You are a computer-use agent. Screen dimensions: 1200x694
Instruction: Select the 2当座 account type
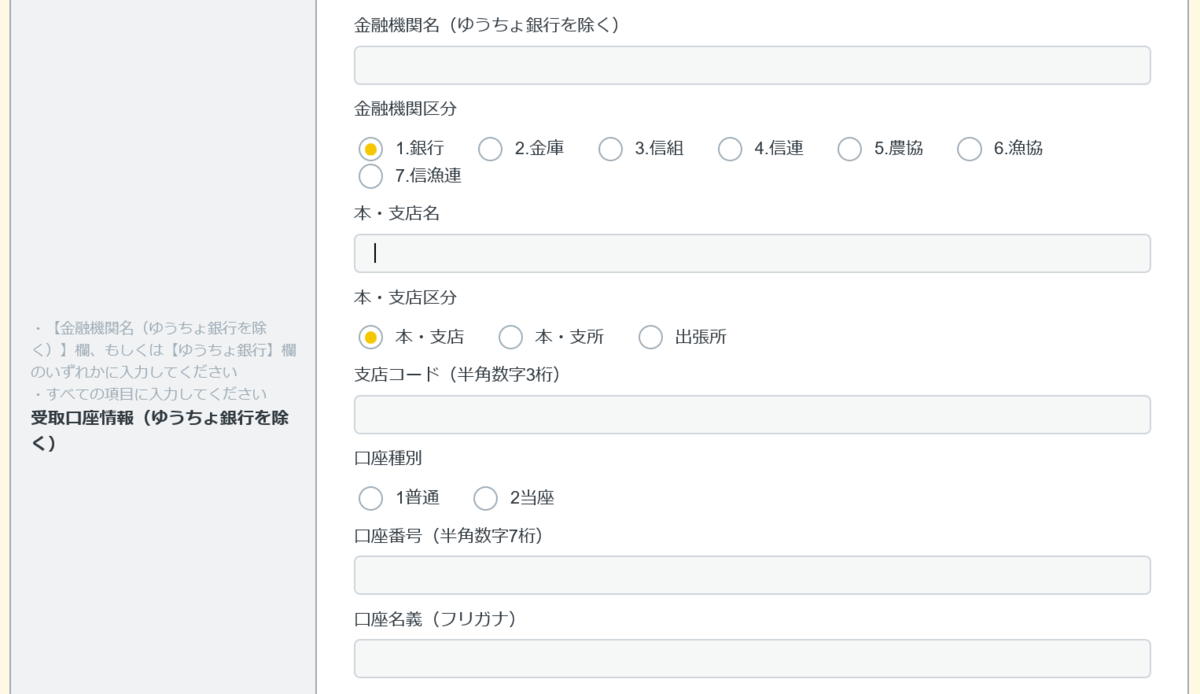point(485,498)
